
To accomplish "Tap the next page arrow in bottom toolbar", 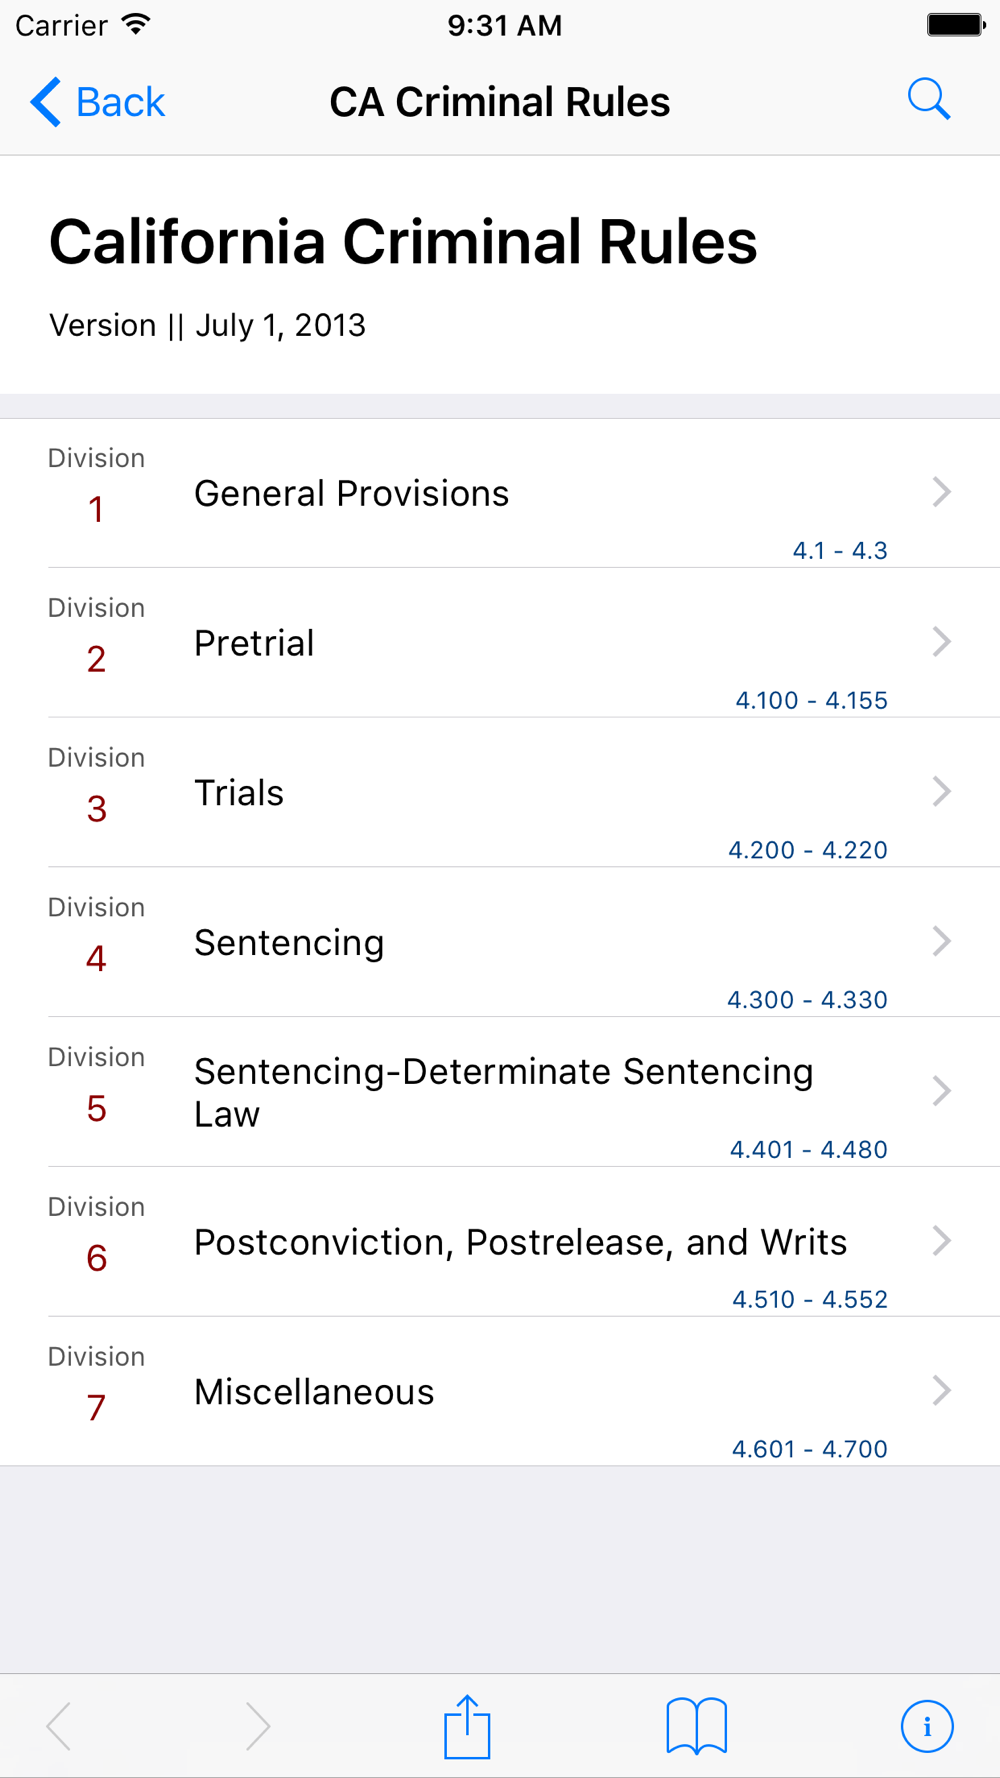I will [257, 1726].
